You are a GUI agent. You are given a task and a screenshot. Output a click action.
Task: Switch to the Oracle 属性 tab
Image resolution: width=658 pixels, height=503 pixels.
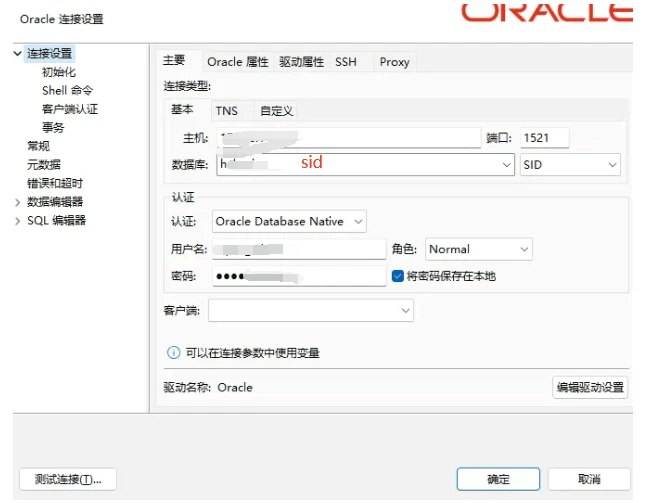(x=238, y=62)
